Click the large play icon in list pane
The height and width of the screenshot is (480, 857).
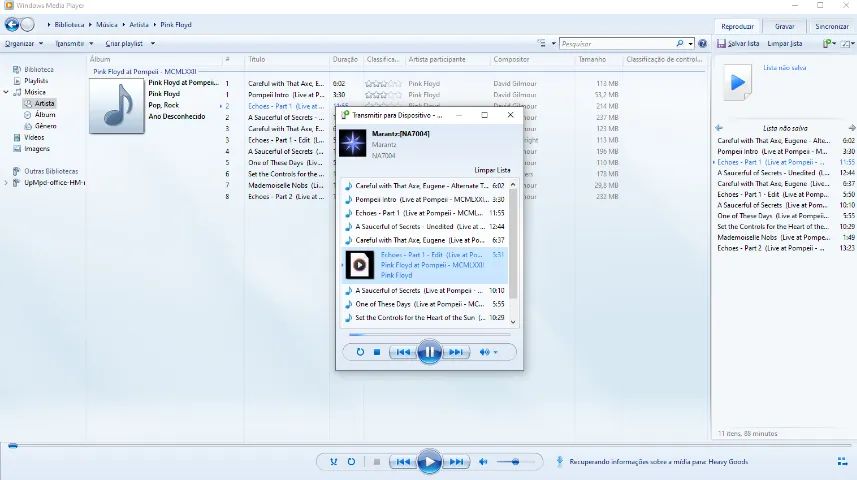[x=738, y=83]
